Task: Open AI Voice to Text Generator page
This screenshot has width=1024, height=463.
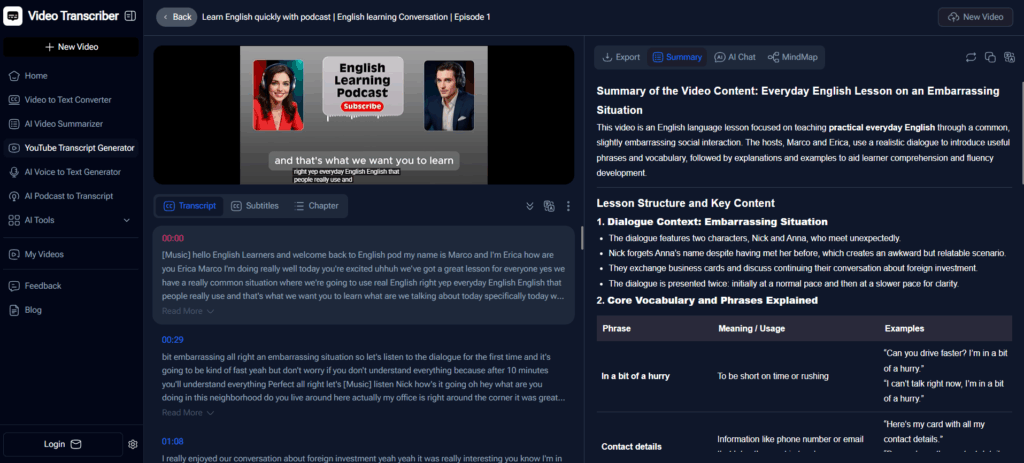Action: click(71, 172)
